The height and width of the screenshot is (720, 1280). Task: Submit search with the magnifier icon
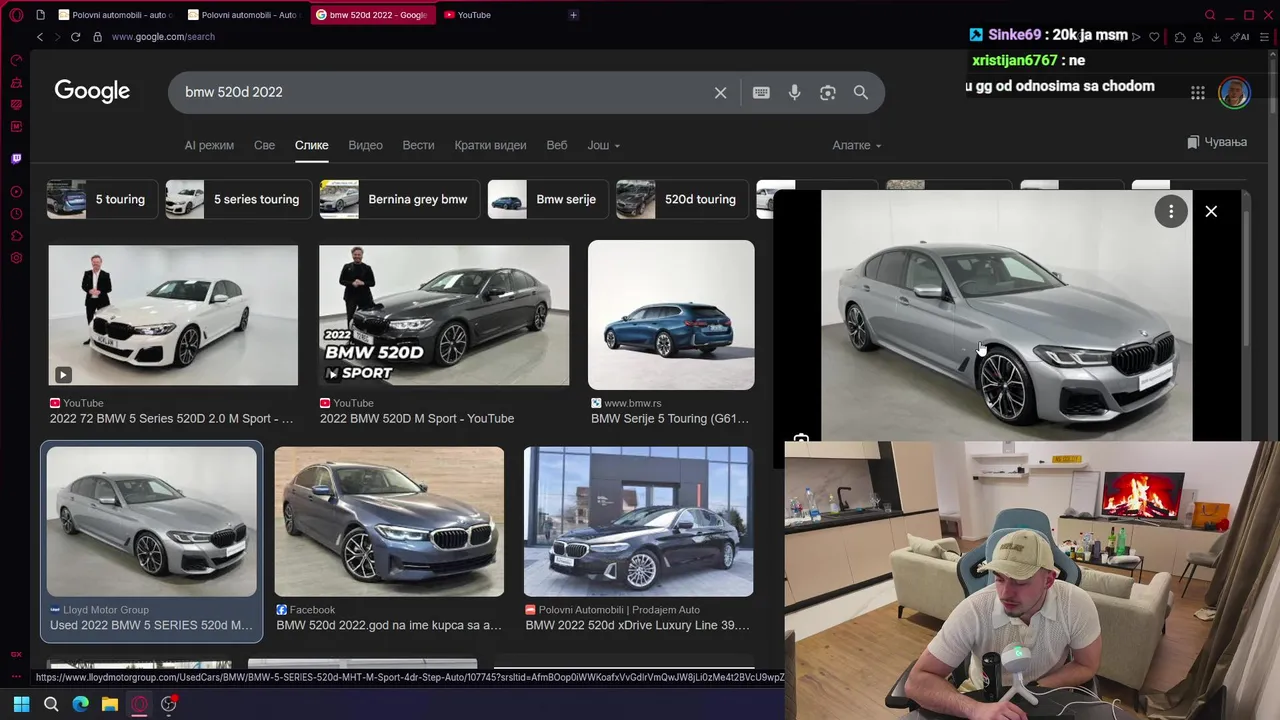860,92
